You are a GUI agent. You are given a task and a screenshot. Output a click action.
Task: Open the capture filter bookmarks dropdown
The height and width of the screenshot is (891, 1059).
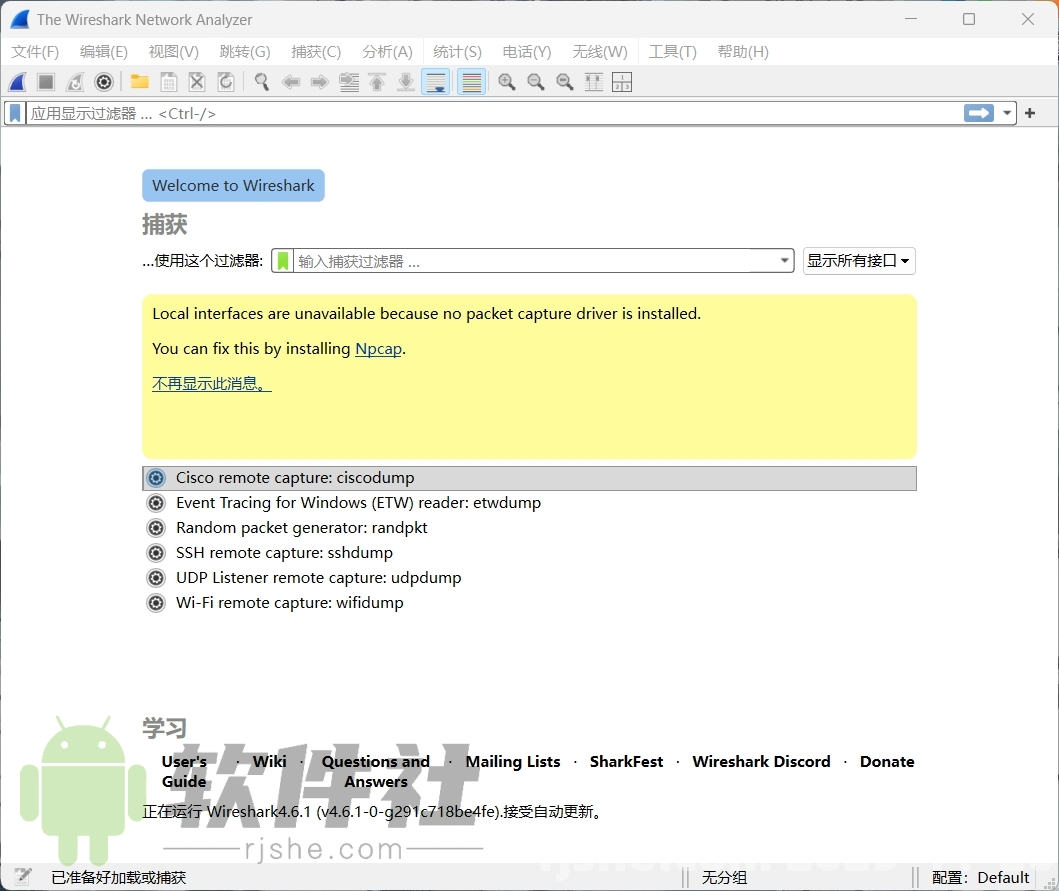(x=283, y=260)
